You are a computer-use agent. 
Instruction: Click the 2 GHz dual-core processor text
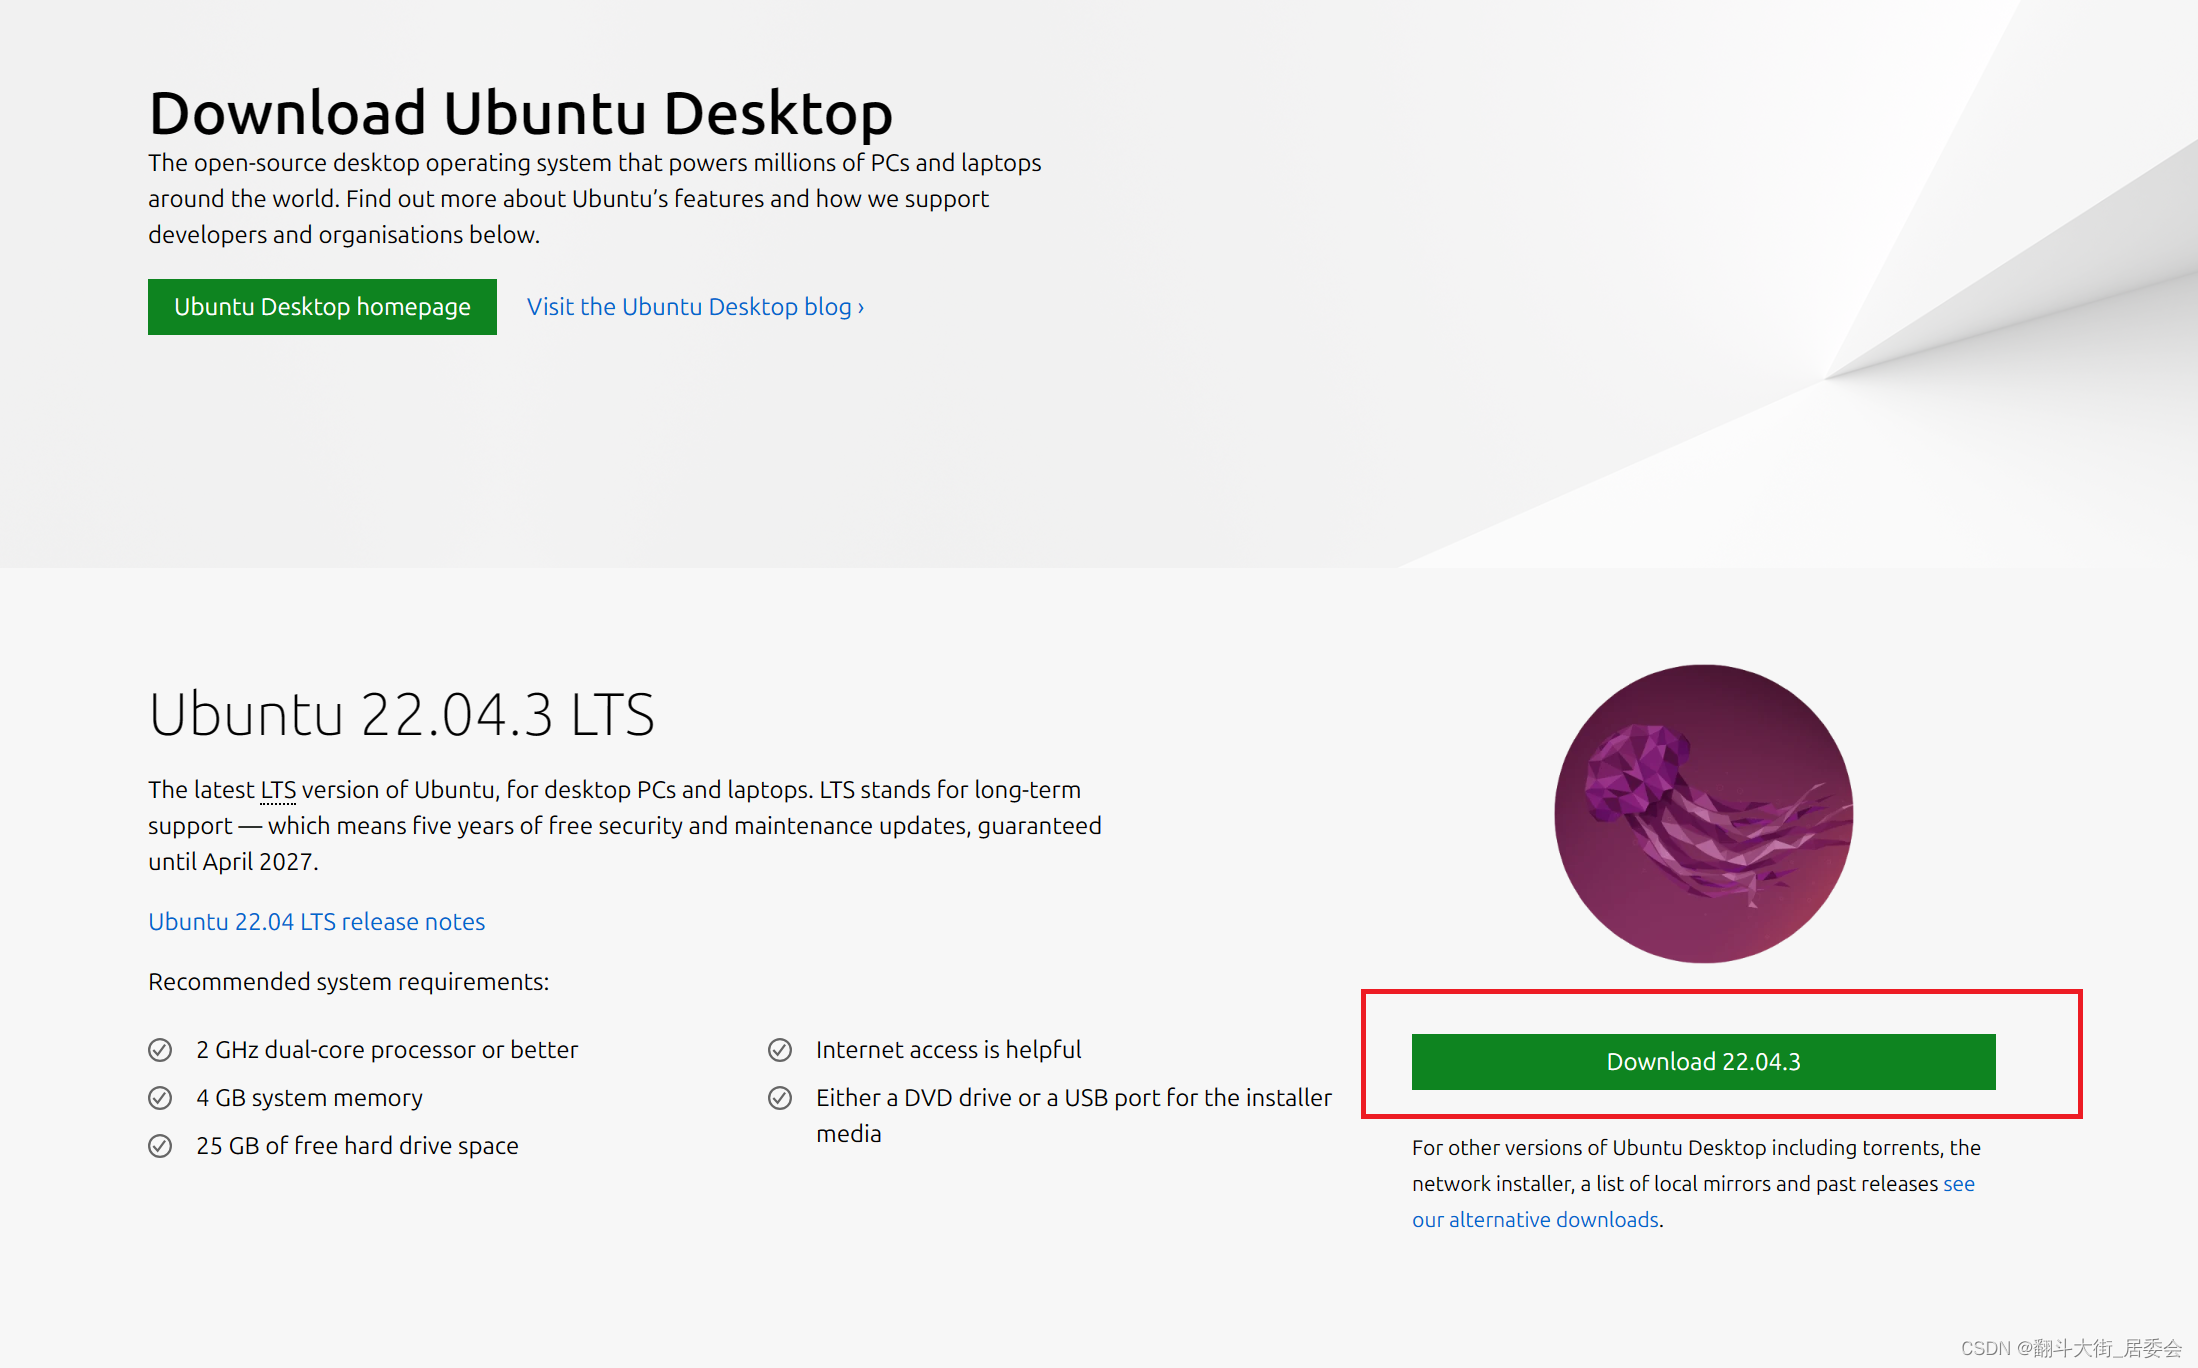coord(387,1050)
